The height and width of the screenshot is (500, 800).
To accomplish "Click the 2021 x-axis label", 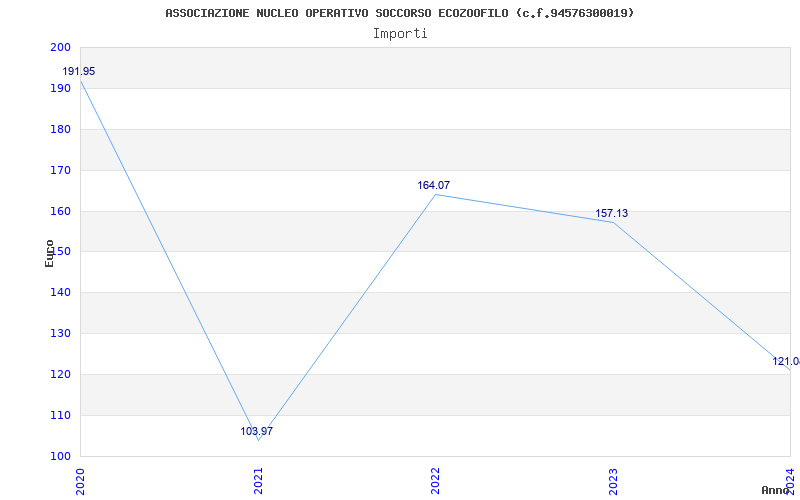I will click(258, 481).
